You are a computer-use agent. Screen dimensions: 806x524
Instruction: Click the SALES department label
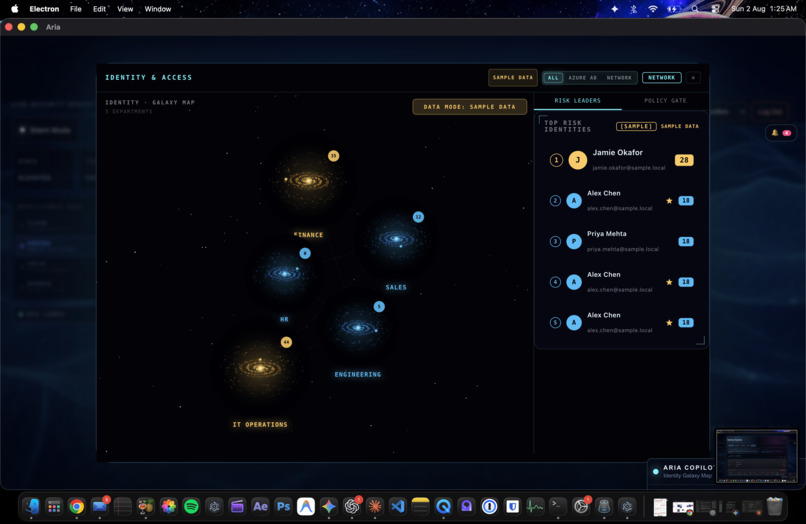396,287
